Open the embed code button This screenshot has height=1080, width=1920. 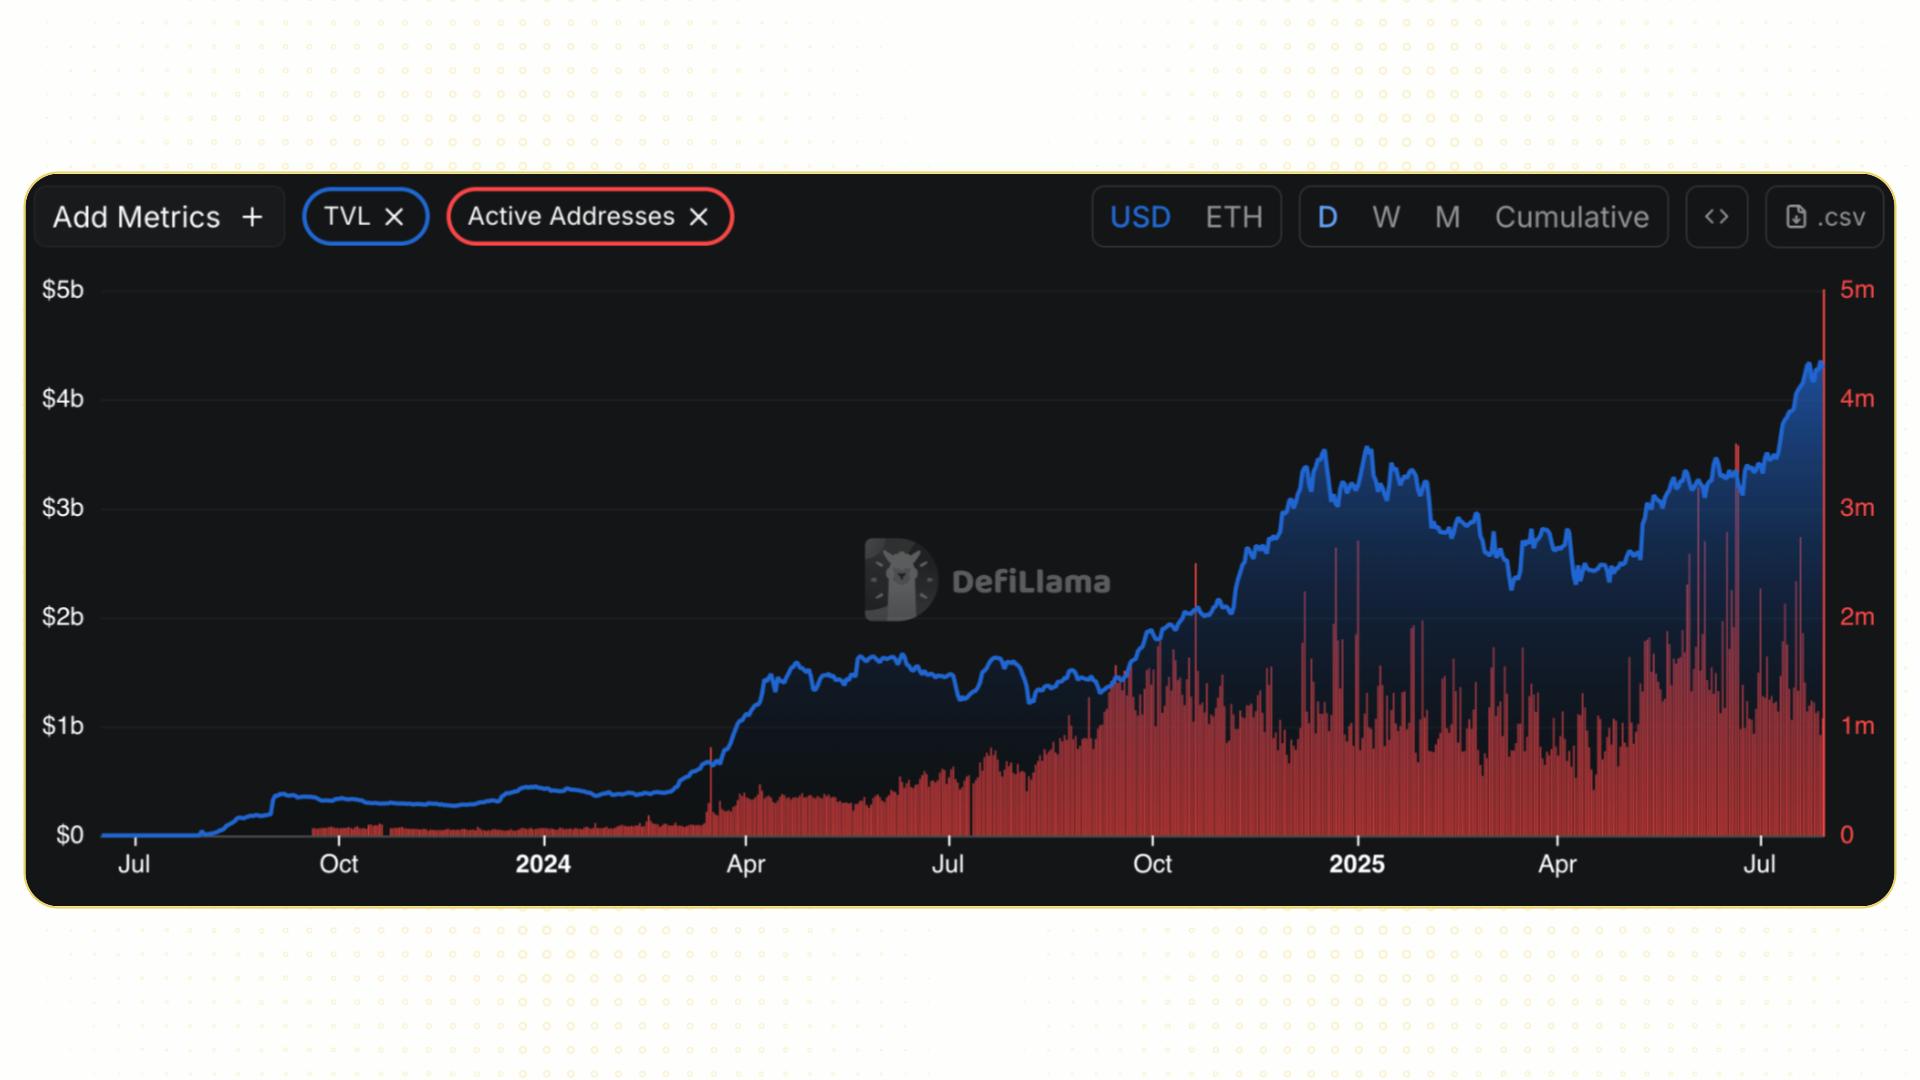(1717, 217)
